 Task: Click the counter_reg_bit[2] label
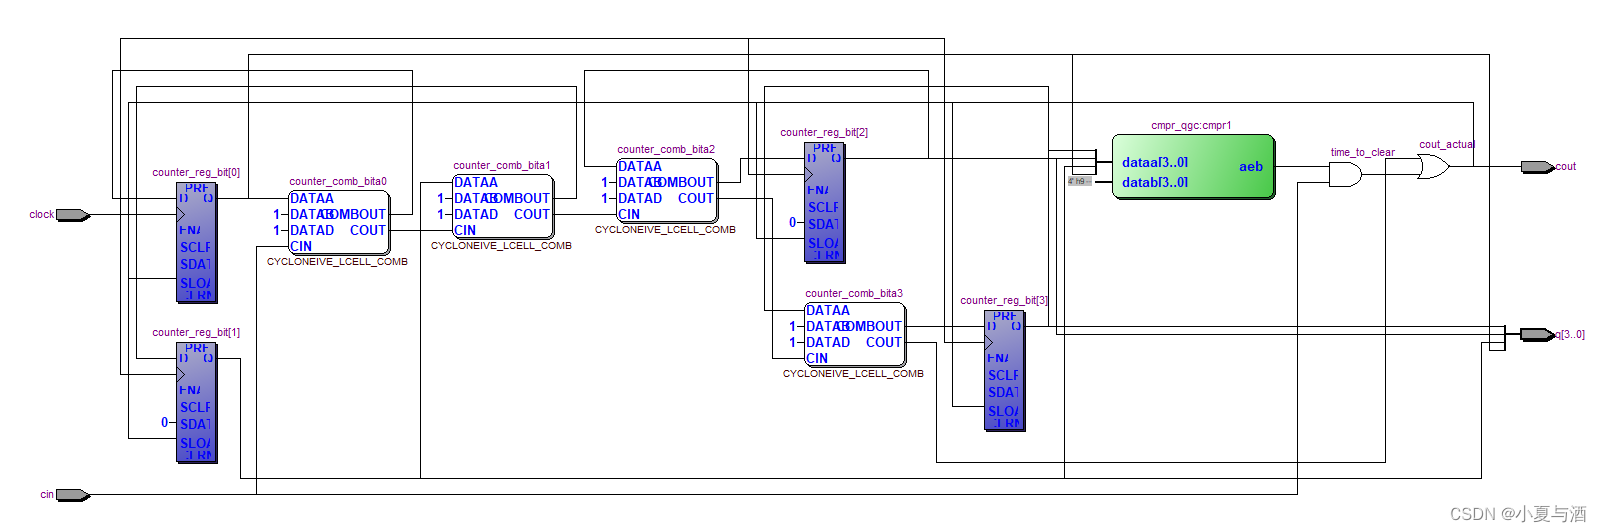click(x=824, y=132)
